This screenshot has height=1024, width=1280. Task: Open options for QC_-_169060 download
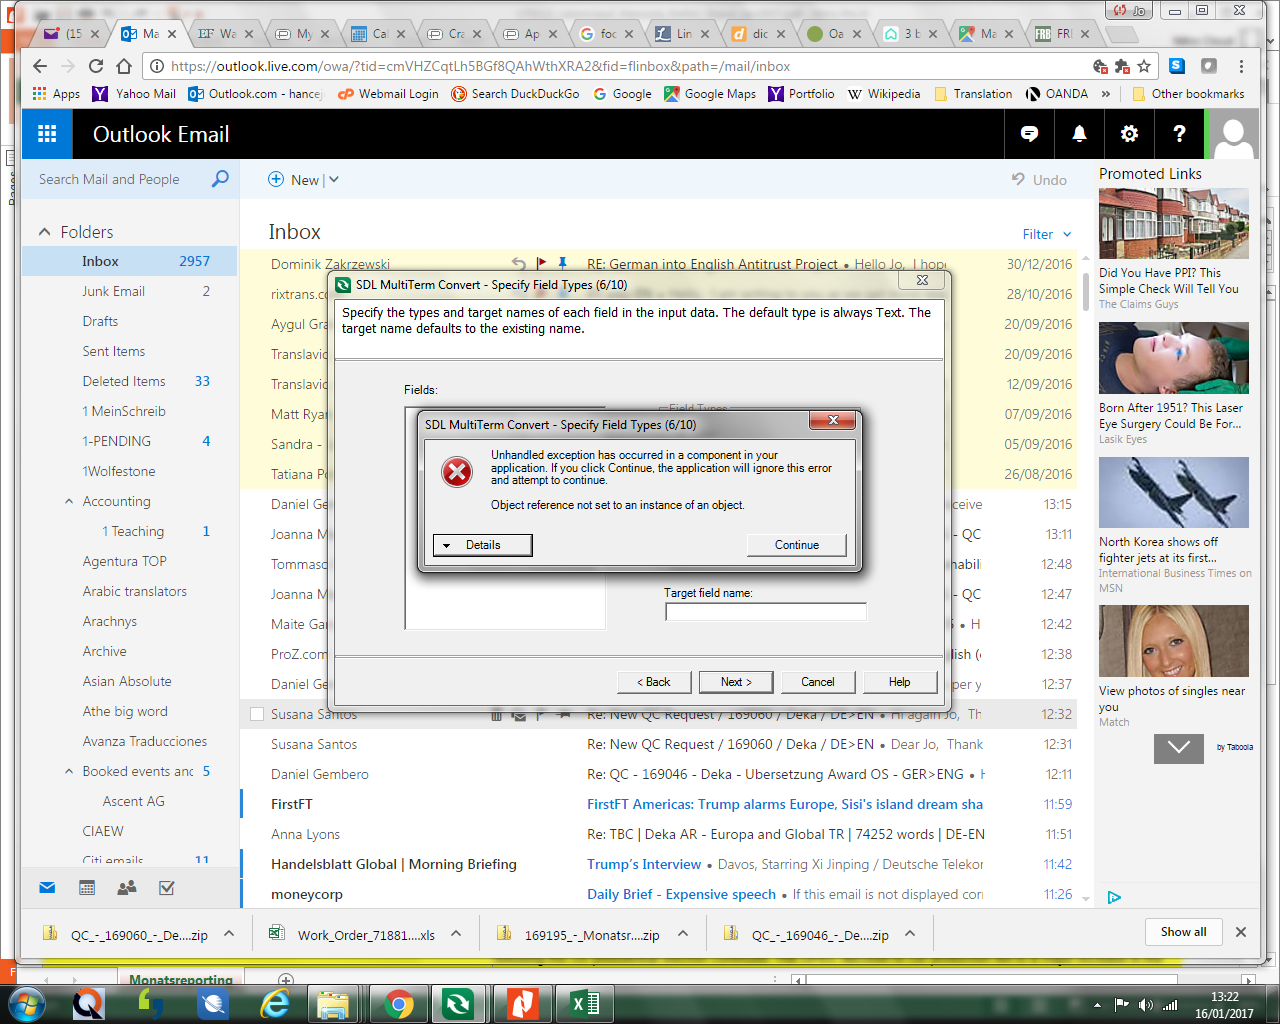coord(229,933)
